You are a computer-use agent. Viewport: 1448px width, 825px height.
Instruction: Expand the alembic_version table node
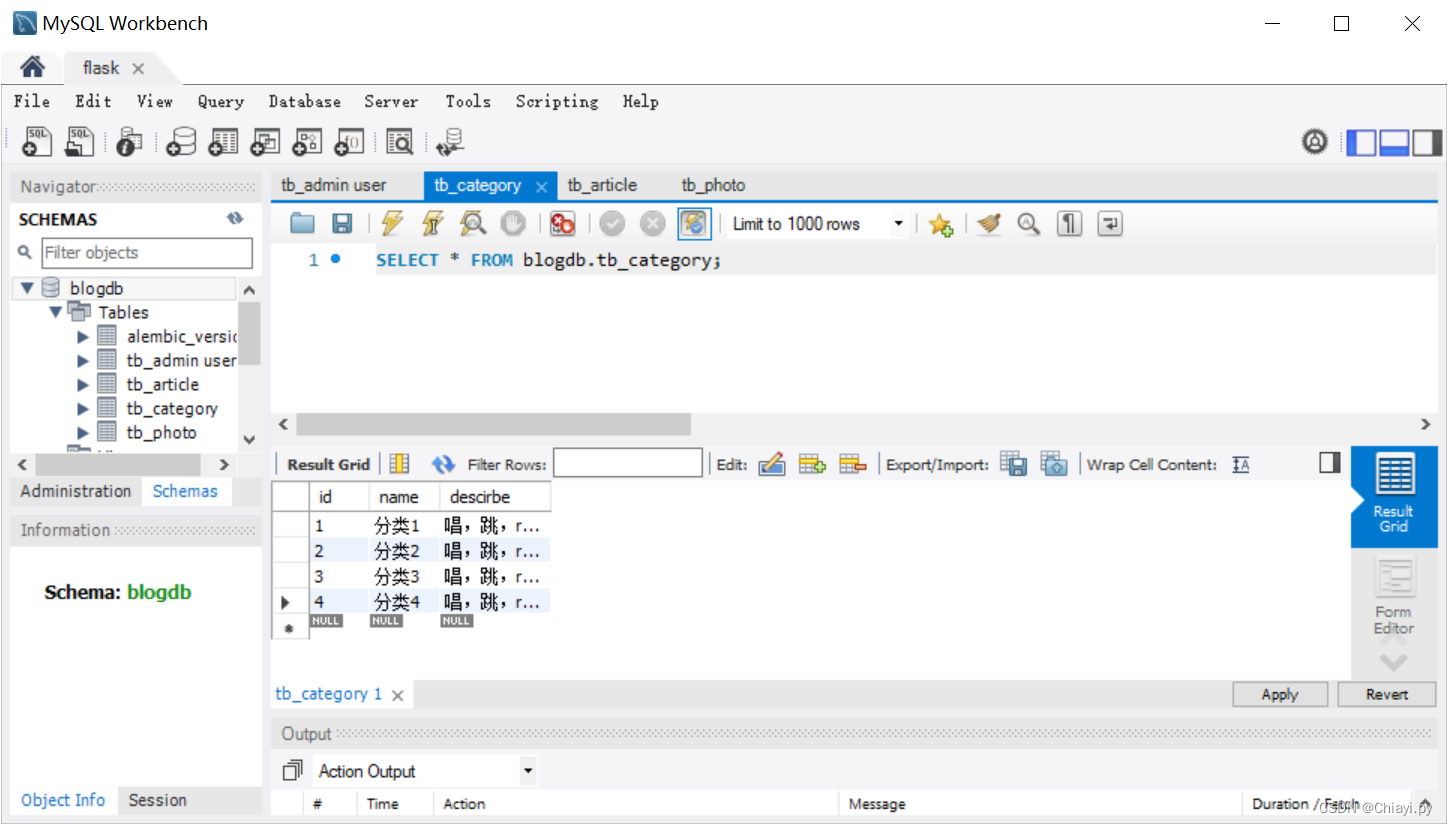pyautogui.click(x=83, y=337)
